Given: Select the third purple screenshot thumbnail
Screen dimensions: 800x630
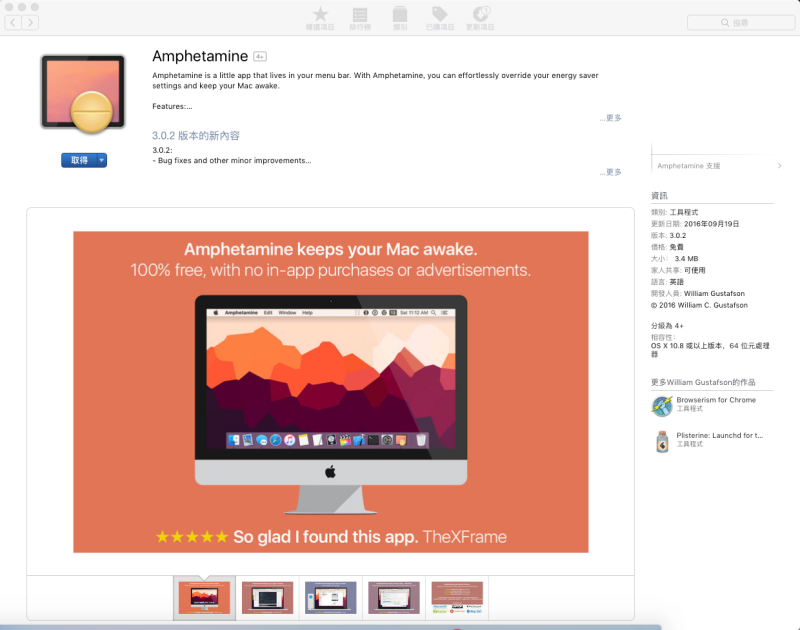Looking at the screenshot, I should point(331,597).
